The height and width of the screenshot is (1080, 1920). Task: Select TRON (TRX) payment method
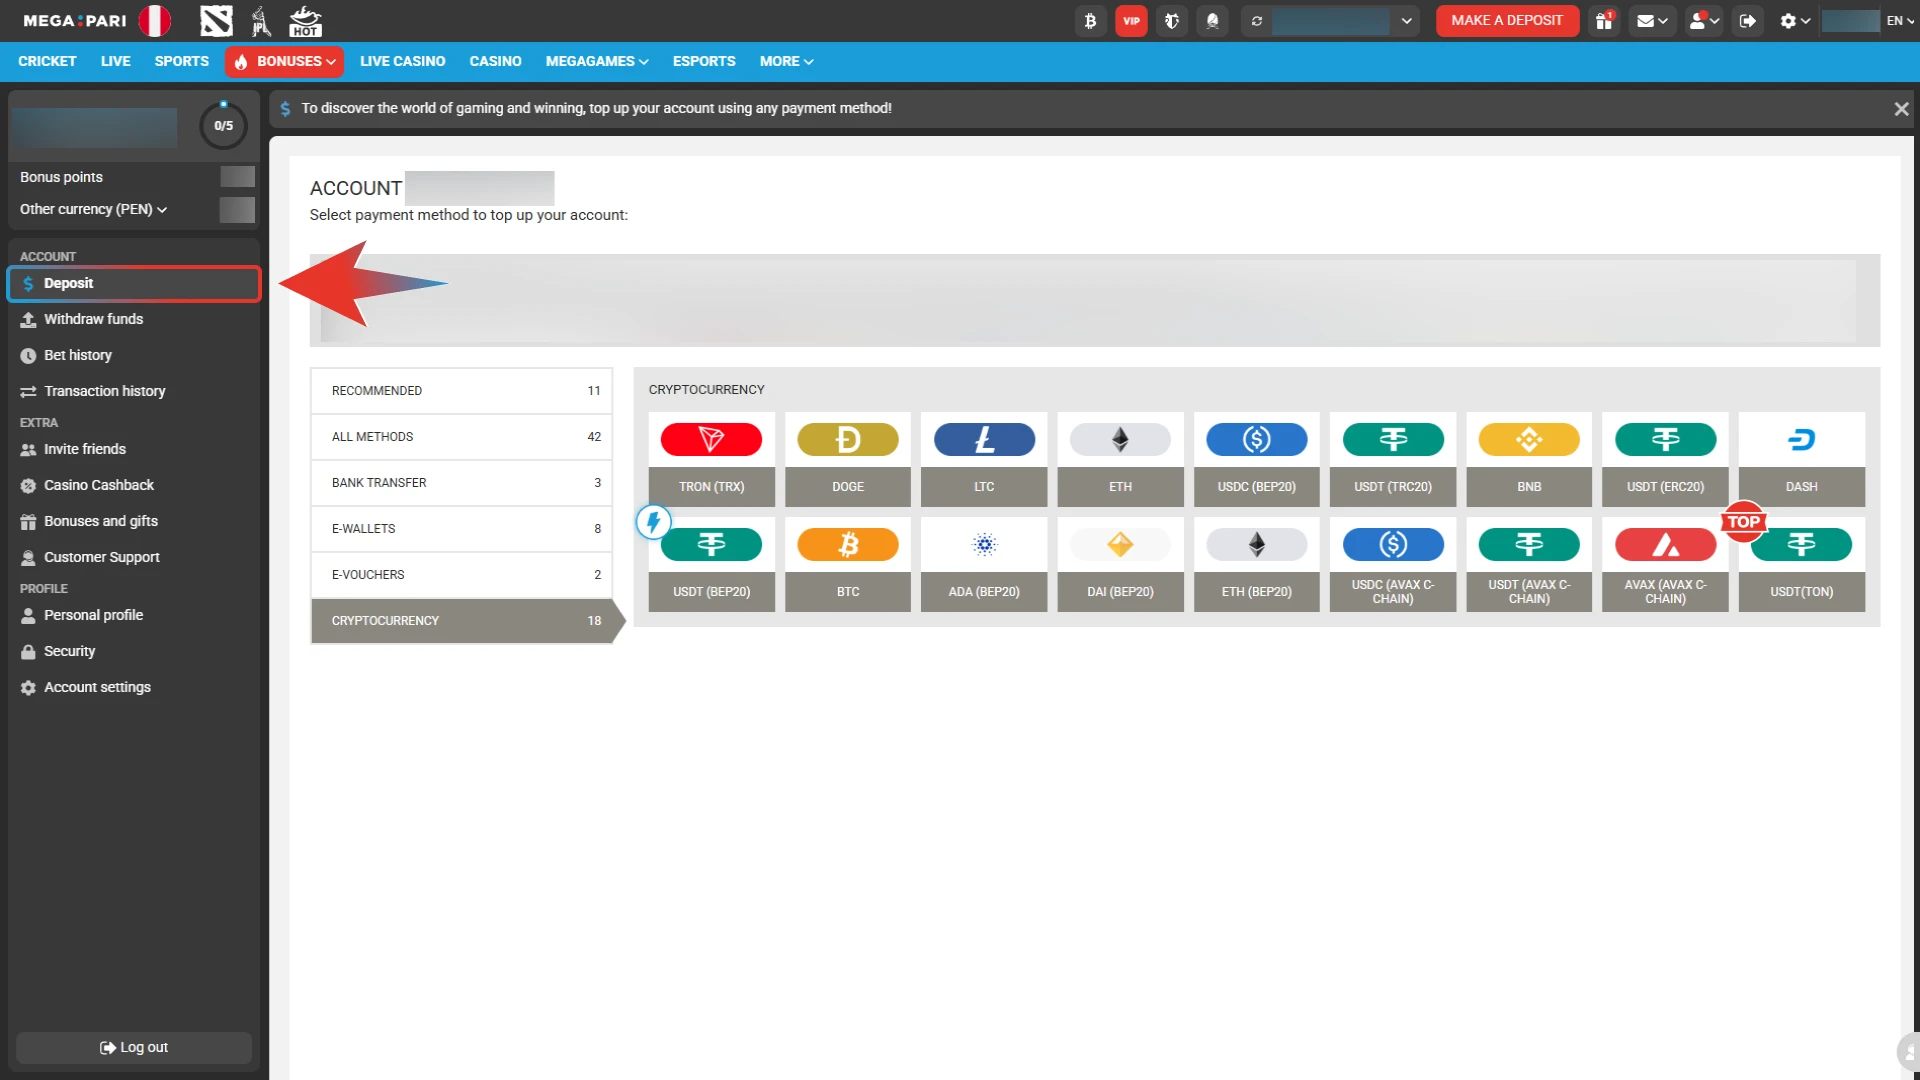click(x=711, y=460)
